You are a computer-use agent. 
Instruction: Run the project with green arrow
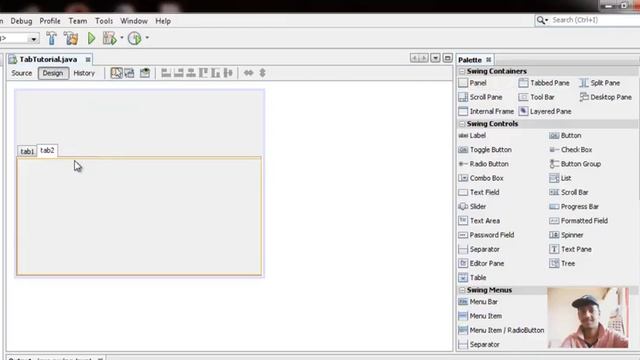pos(91,38)
